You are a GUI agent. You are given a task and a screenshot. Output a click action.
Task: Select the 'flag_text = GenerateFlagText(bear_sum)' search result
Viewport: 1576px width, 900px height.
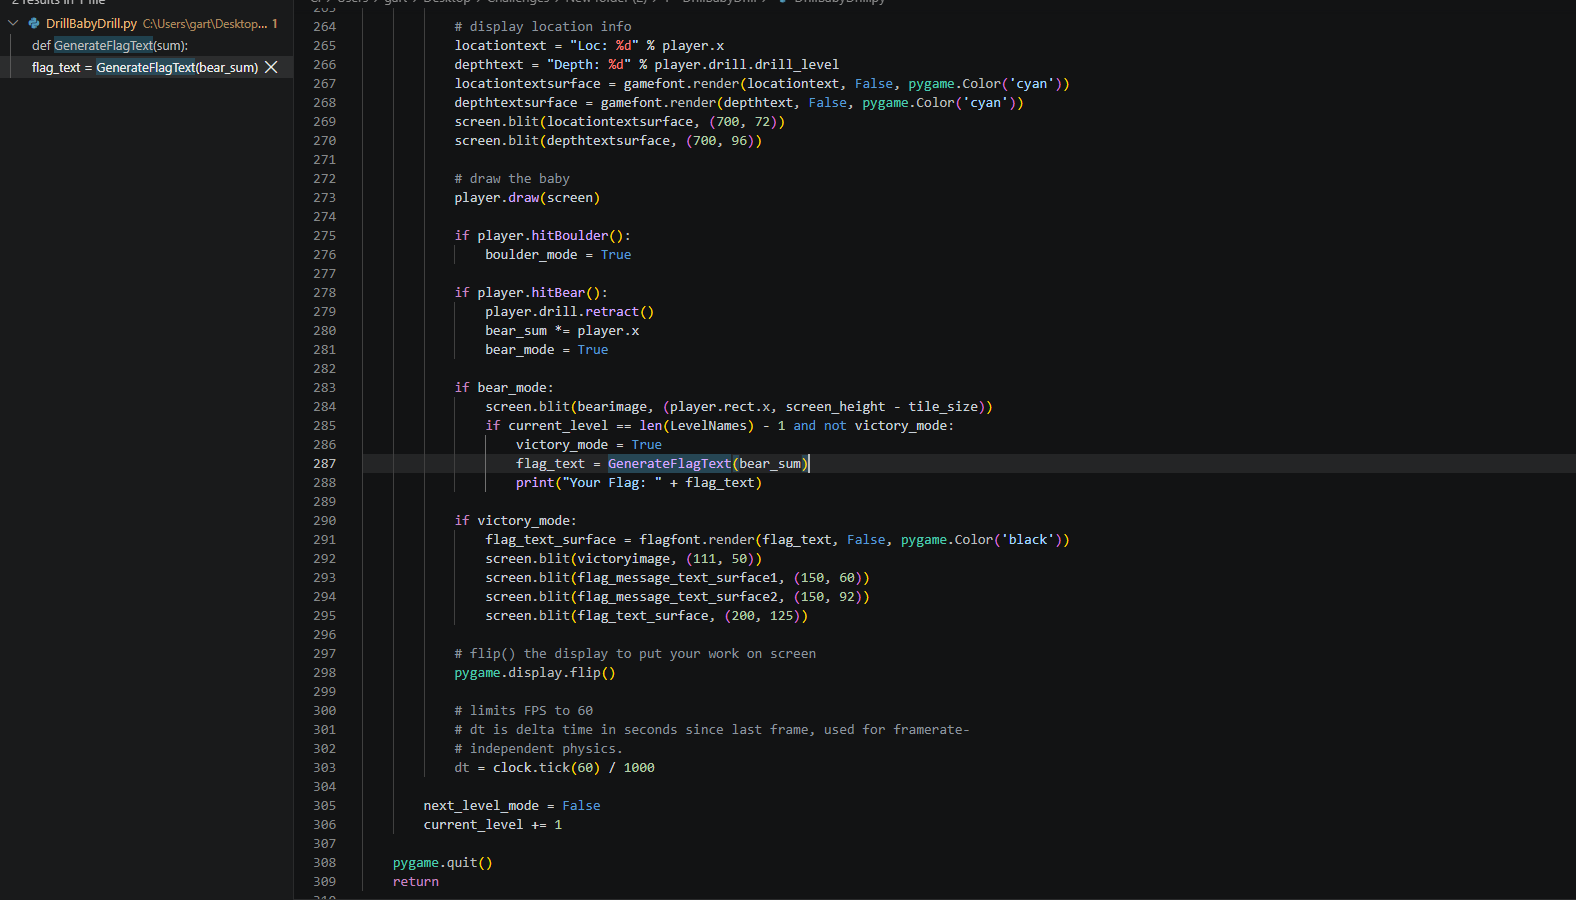tap(145, 67)
